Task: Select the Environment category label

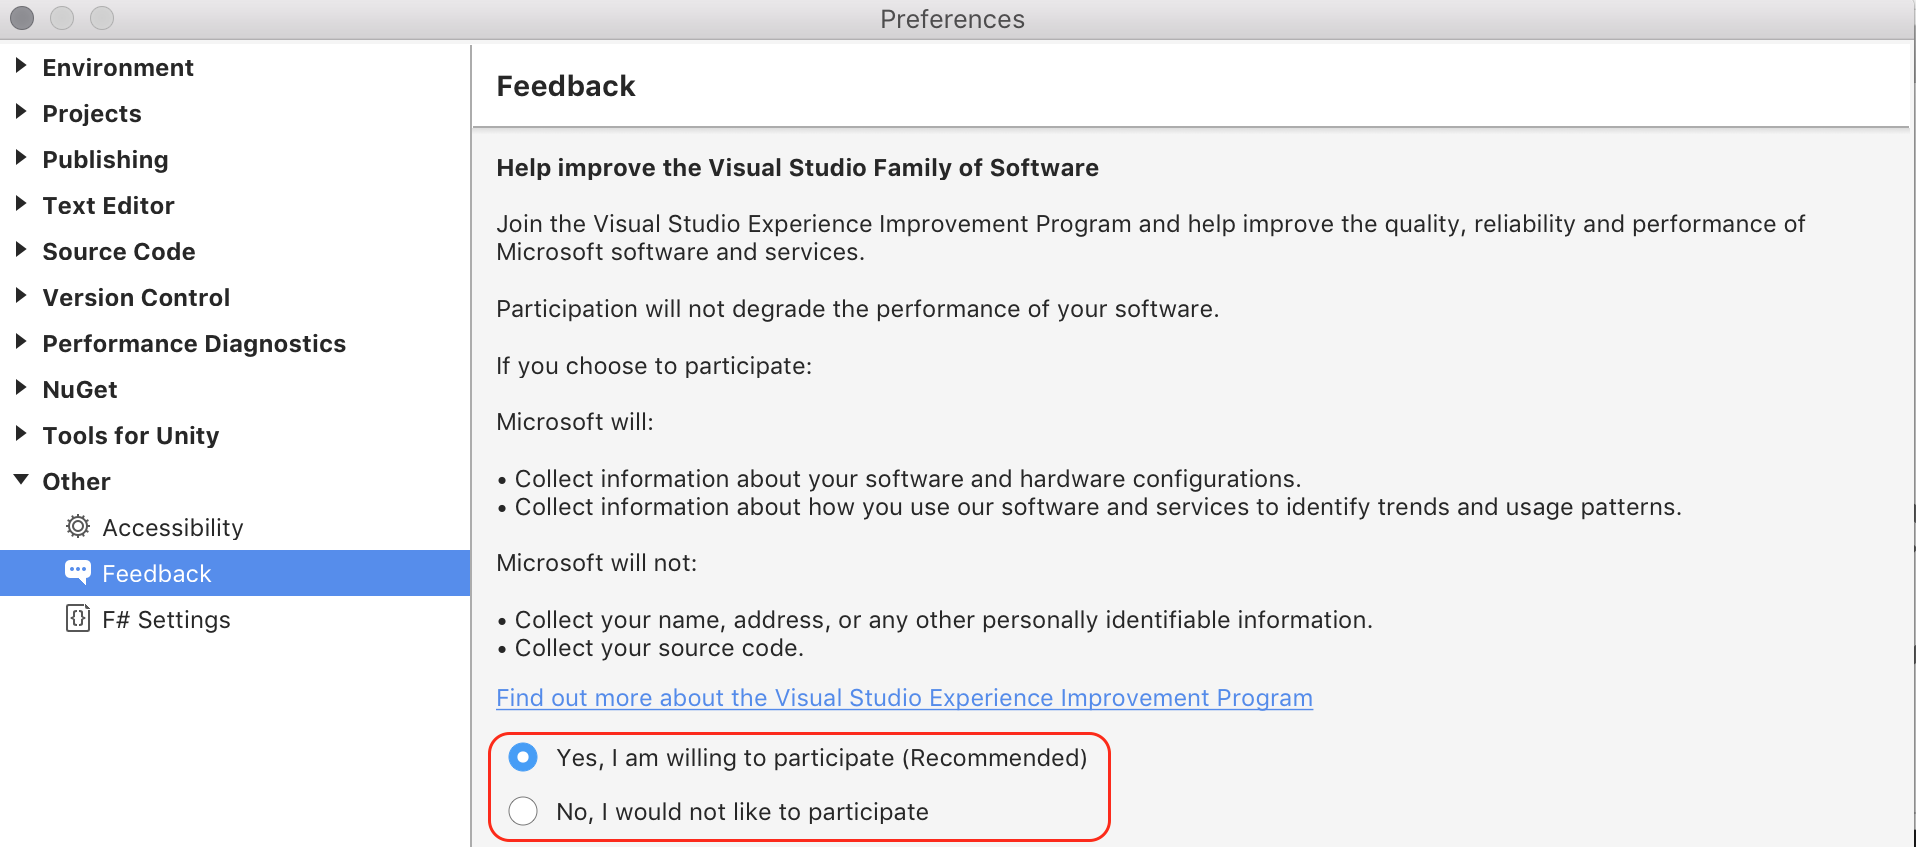Action: click(x=118, y=67)
